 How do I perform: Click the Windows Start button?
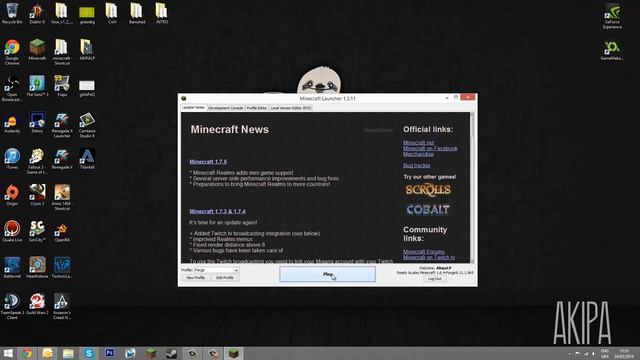click(x=8, y=353)
